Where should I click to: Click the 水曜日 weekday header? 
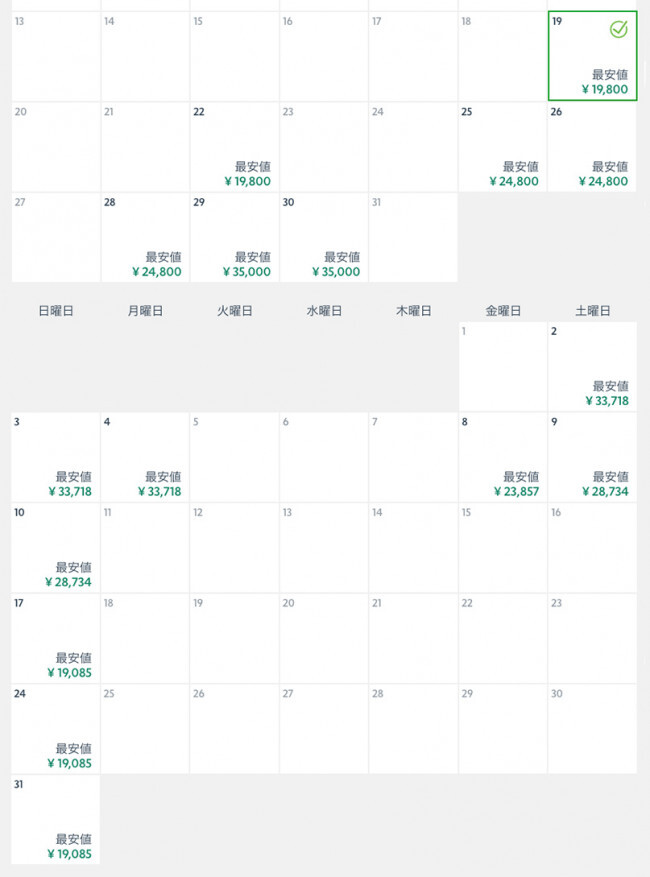pos(324,311)
